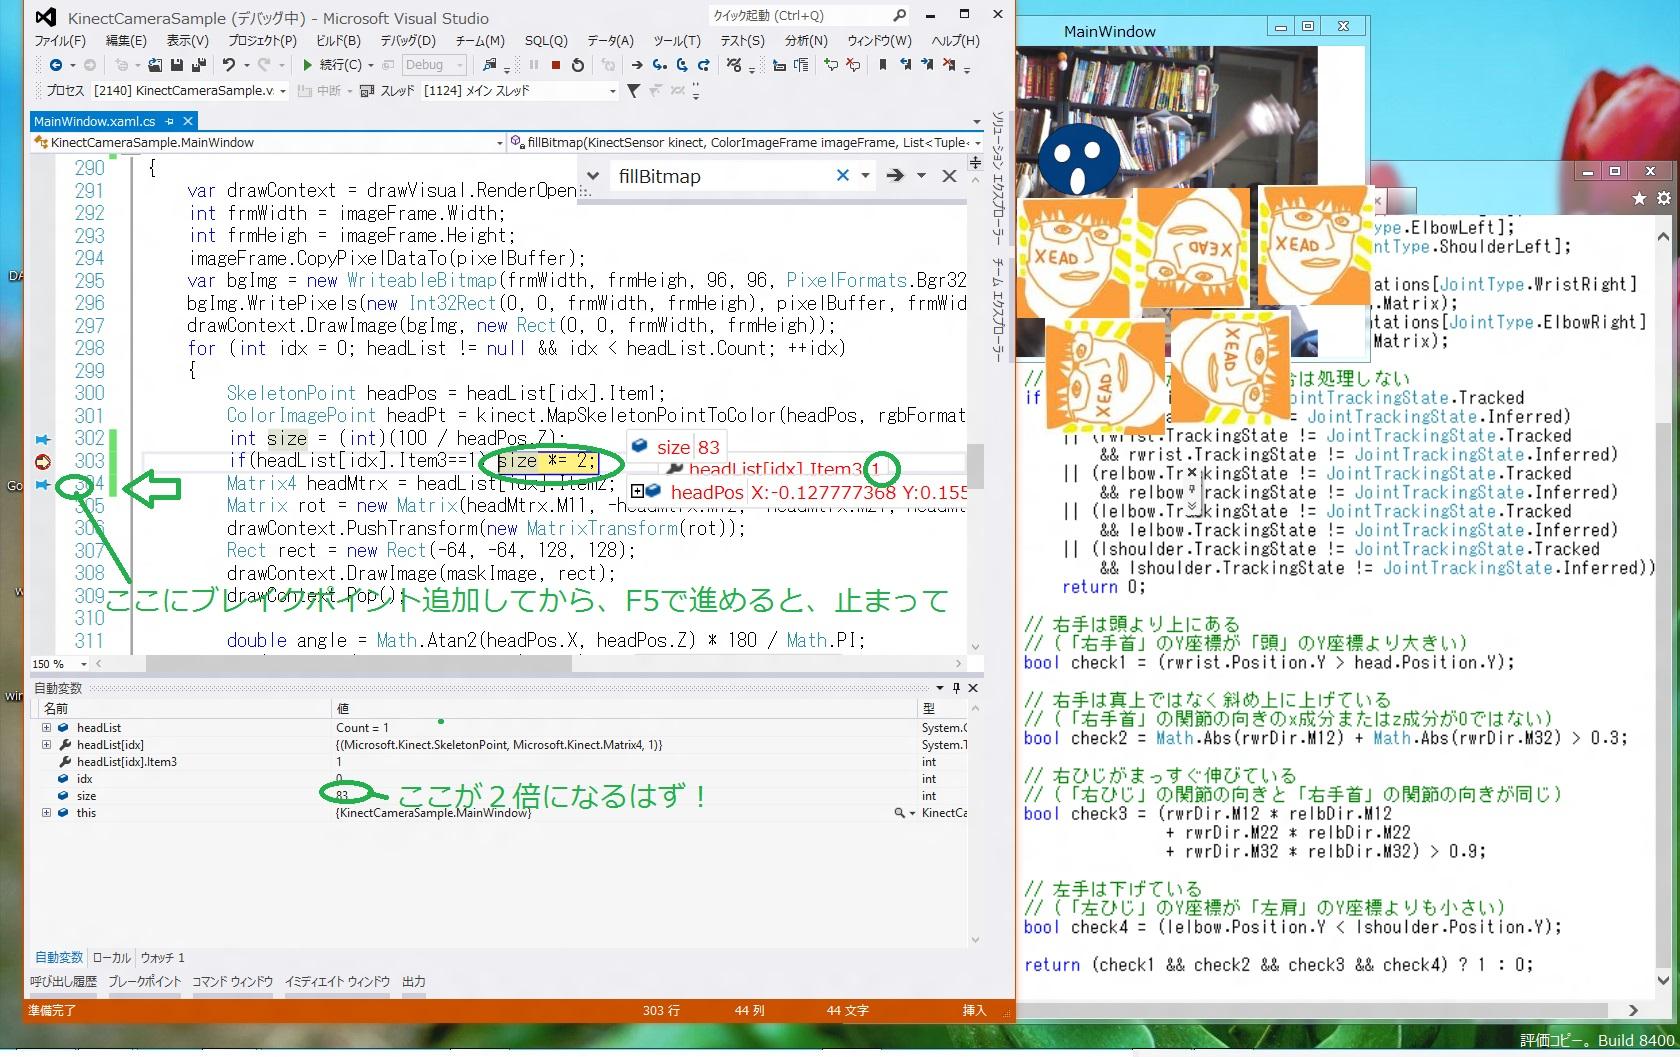Toggle pin on the 自動変数 panel
The image size is (1680, 1057).
[956, 688]
